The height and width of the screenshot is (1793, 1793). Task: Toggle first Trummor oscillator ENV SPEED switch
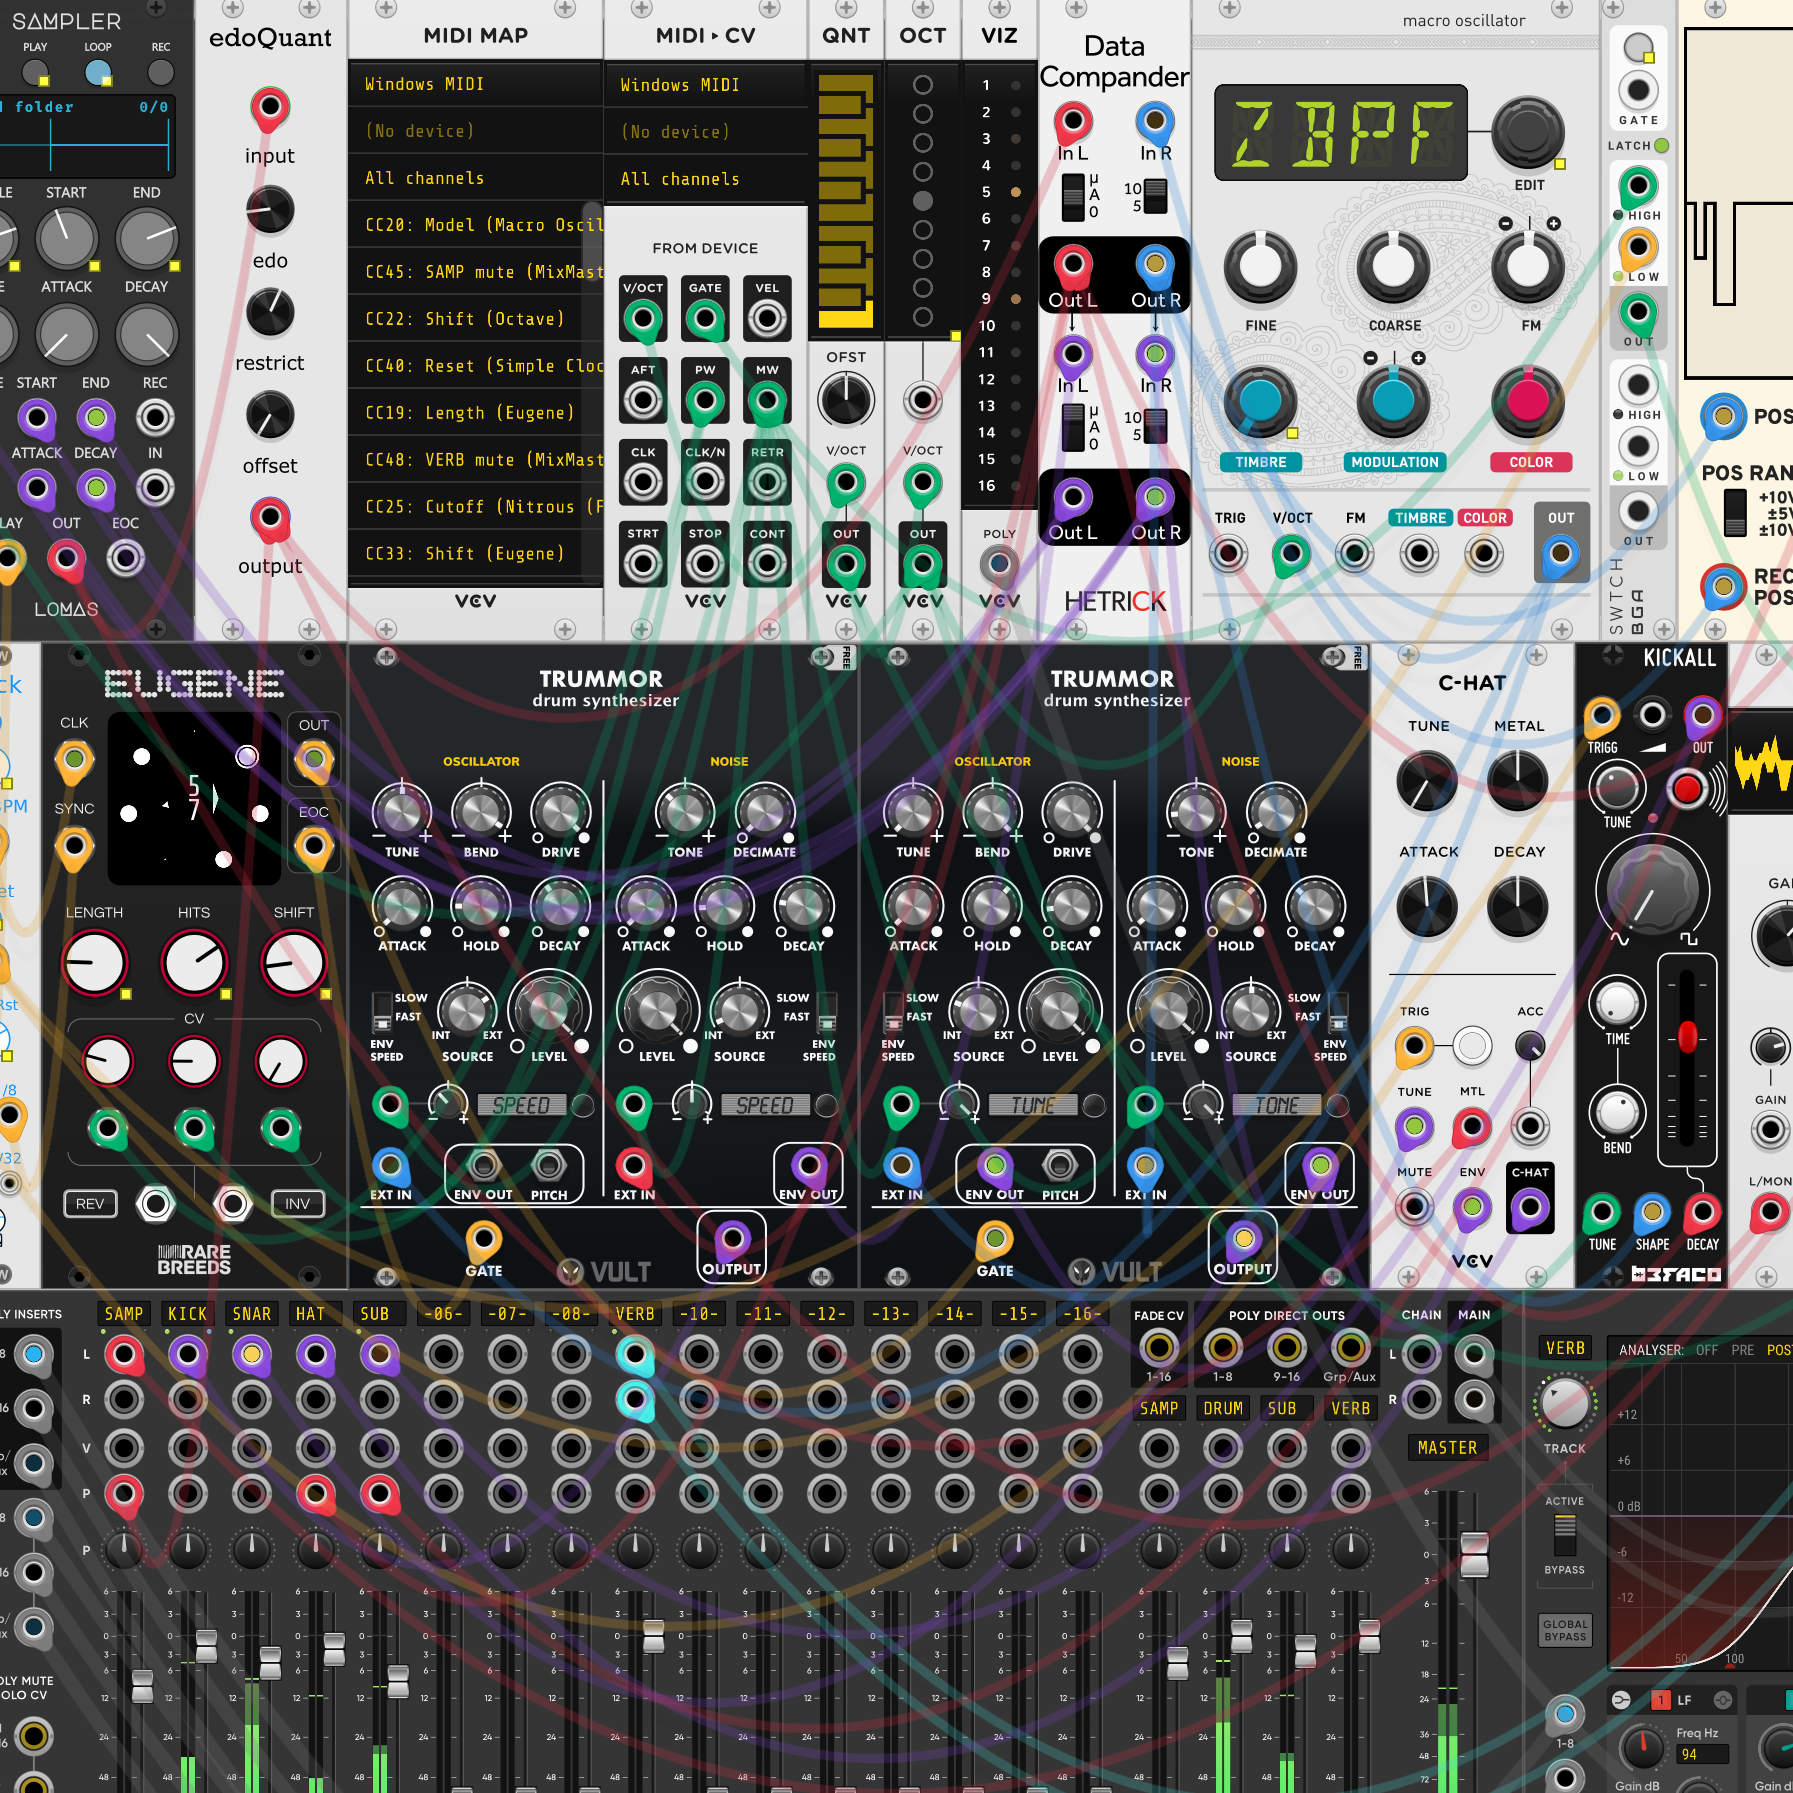(x=382, y=1012)
